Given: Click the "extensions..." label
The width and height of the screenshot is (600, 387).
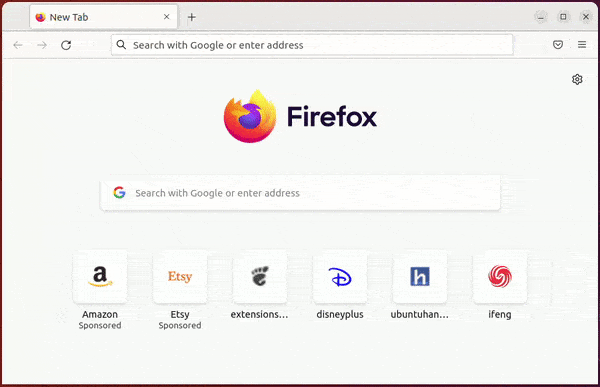Looking at the screenshot, I should coord(259,314).
